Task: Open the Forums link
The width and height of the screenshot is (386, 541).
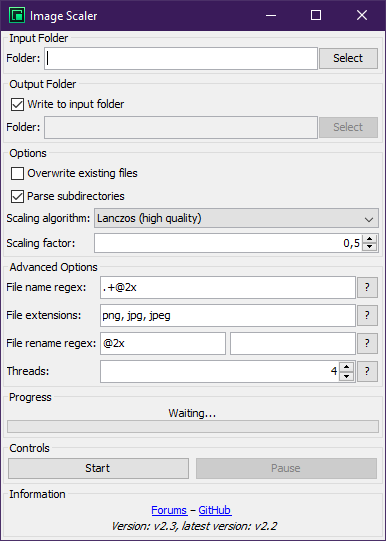Action: 169,510
